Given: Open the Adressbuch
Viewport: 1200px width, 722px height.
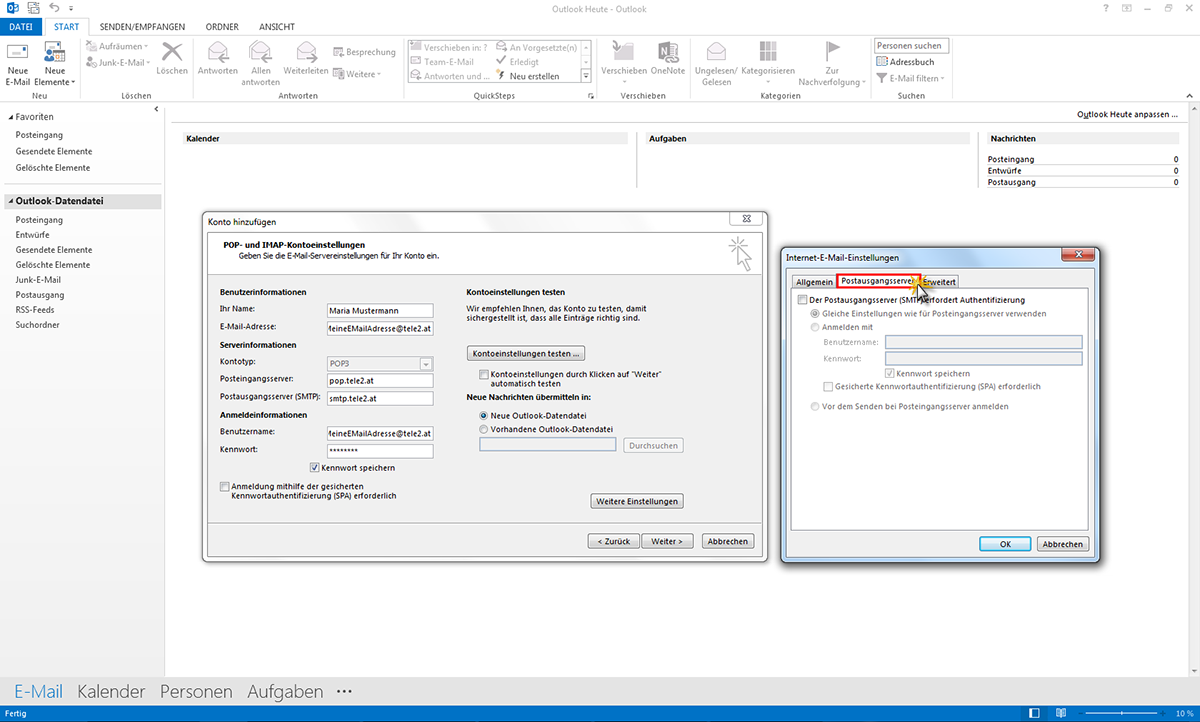Looking at the screenshot, I should [x=905, y=62].
